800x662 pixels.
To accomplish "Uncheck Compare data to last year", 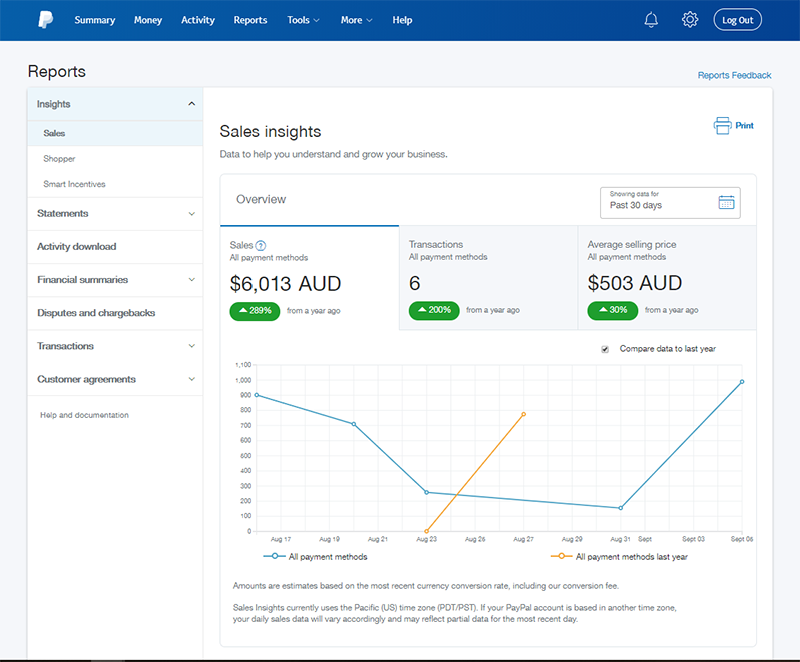I will [605, 349].
